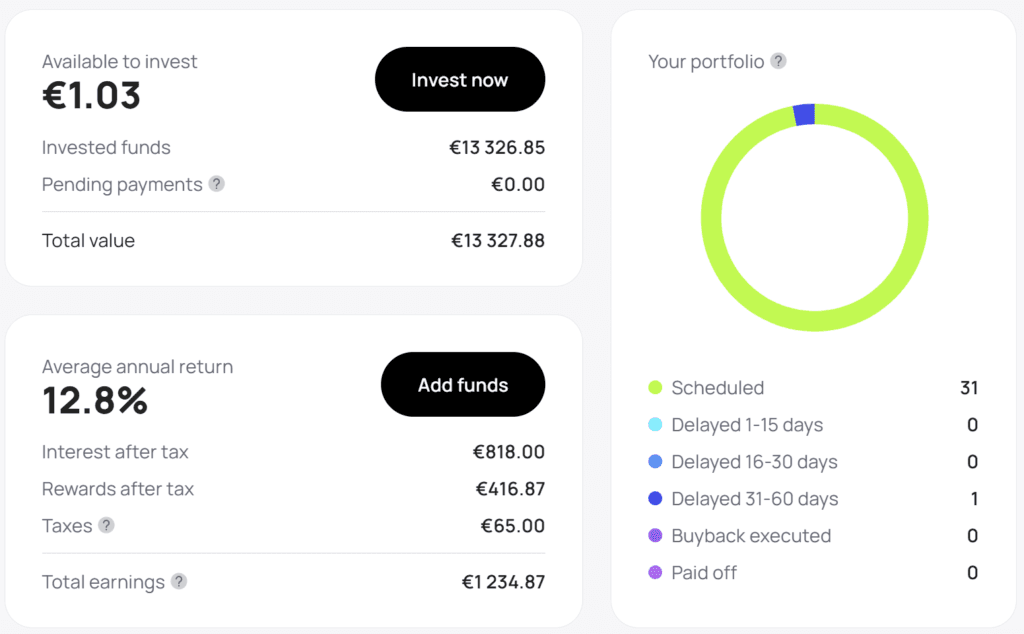Click the green ring of the portfolio chart
This screenshot has height=634, width=1024.
(x=814, y=321)
